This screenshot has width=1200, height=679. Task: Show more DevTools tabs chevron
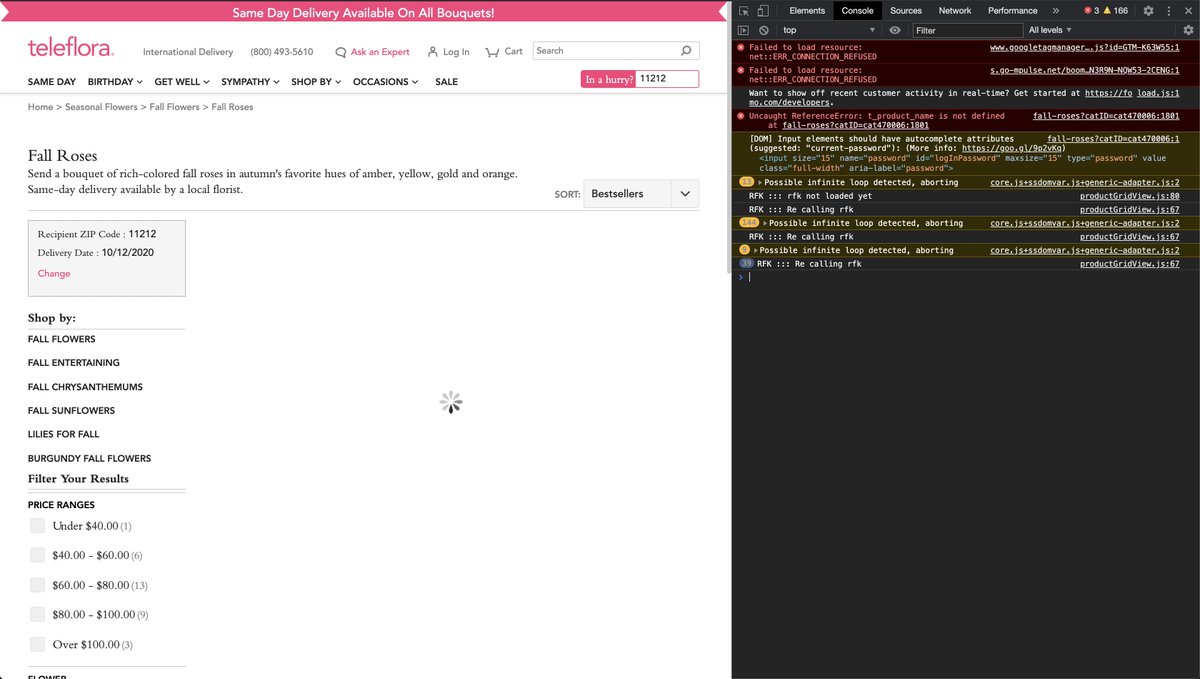[1056, 11]
